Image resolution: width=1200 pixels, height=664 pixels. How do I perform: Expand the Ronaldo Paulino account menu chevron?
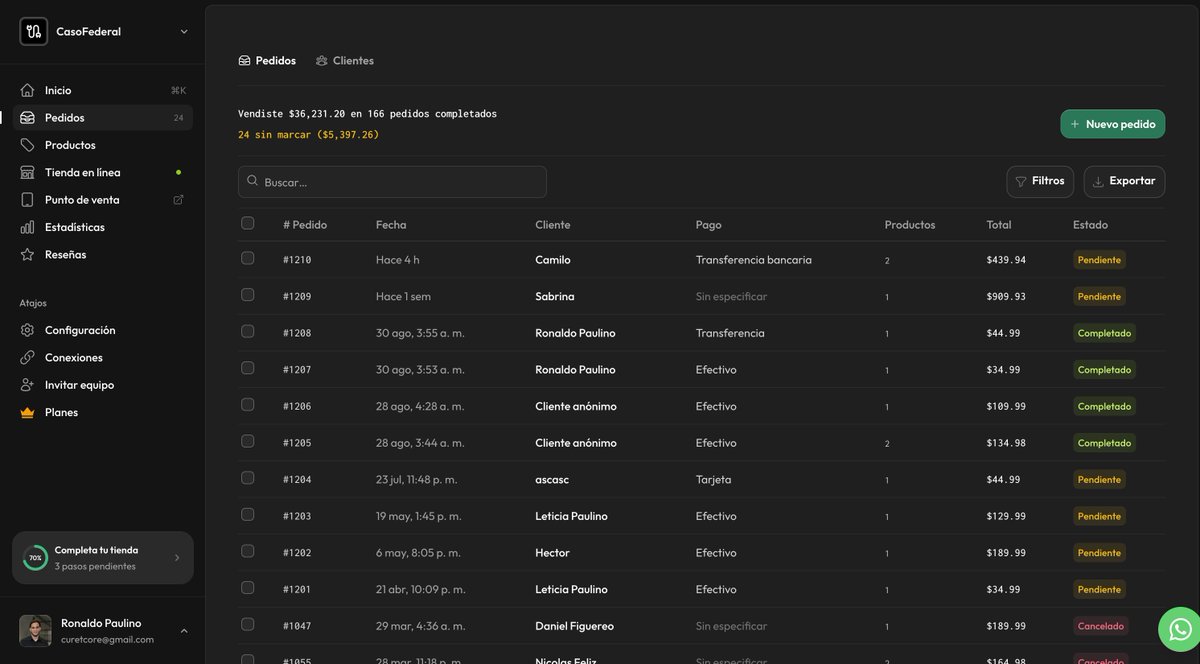[184, 631]
